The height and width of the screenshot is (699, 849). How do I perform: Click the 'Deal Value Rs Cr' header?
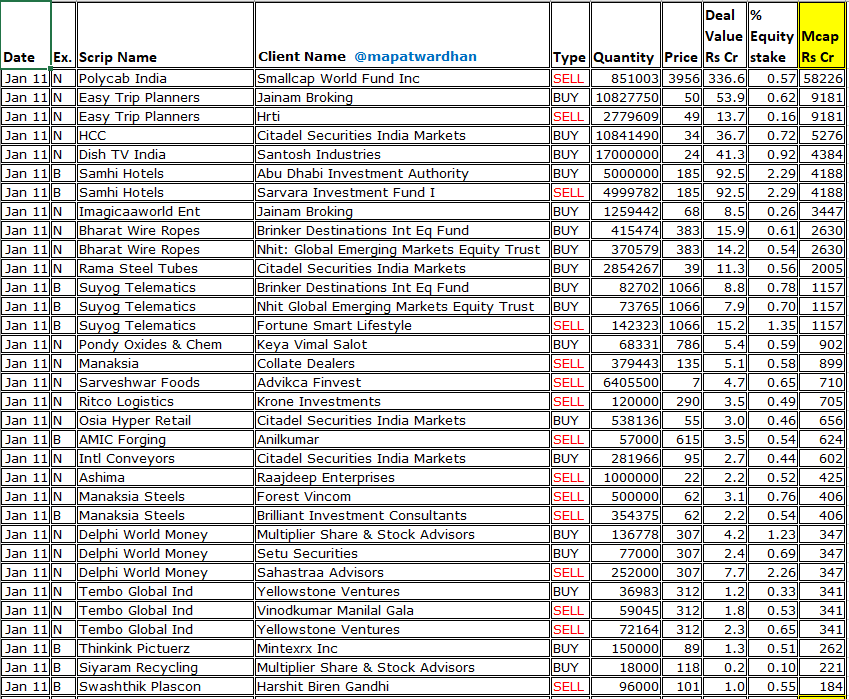[724, 35]
